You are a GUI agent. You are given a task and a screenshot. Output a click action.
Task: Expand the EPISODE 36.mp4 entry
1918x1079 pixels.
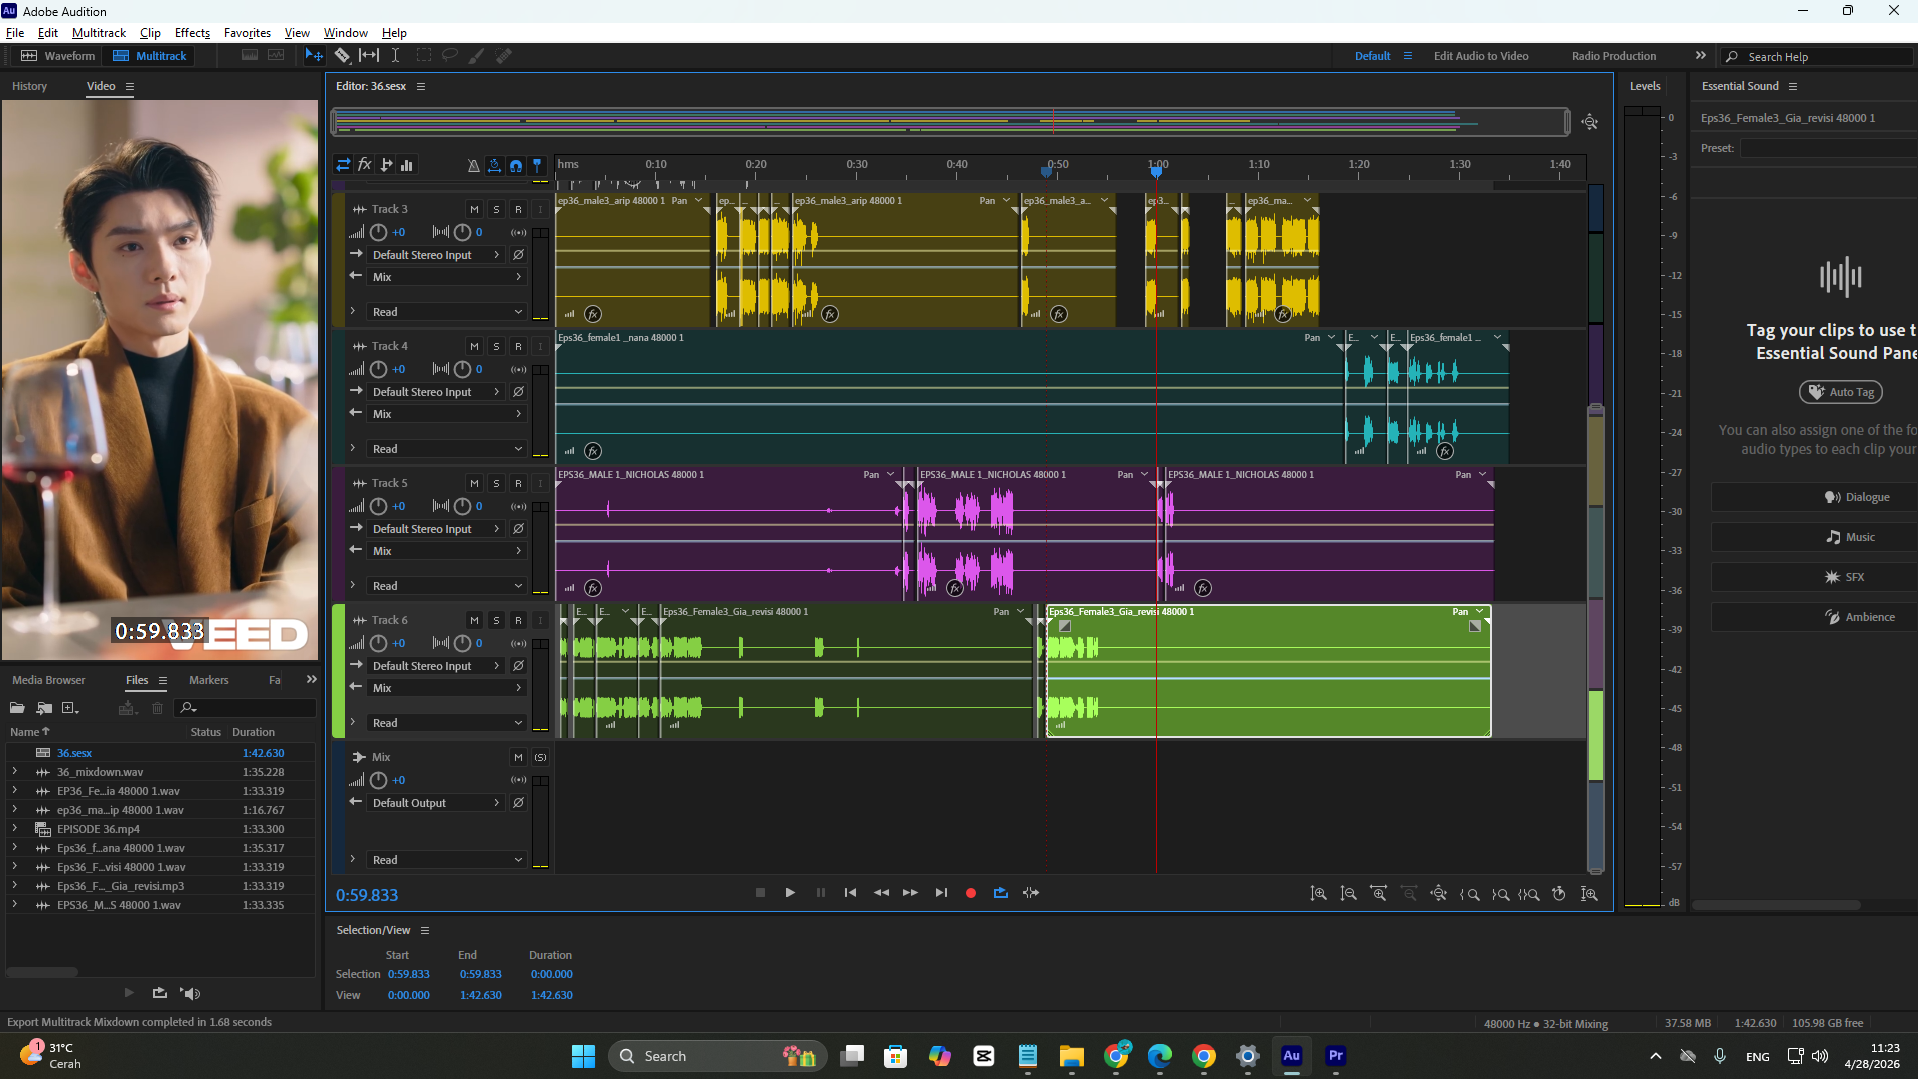pyautogui.click(x=14, y=829)
